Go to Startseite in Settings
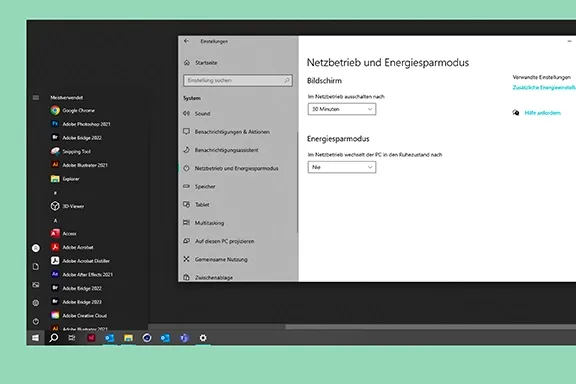Viewport: 576px width, 384px height. (x=201, y=63)
